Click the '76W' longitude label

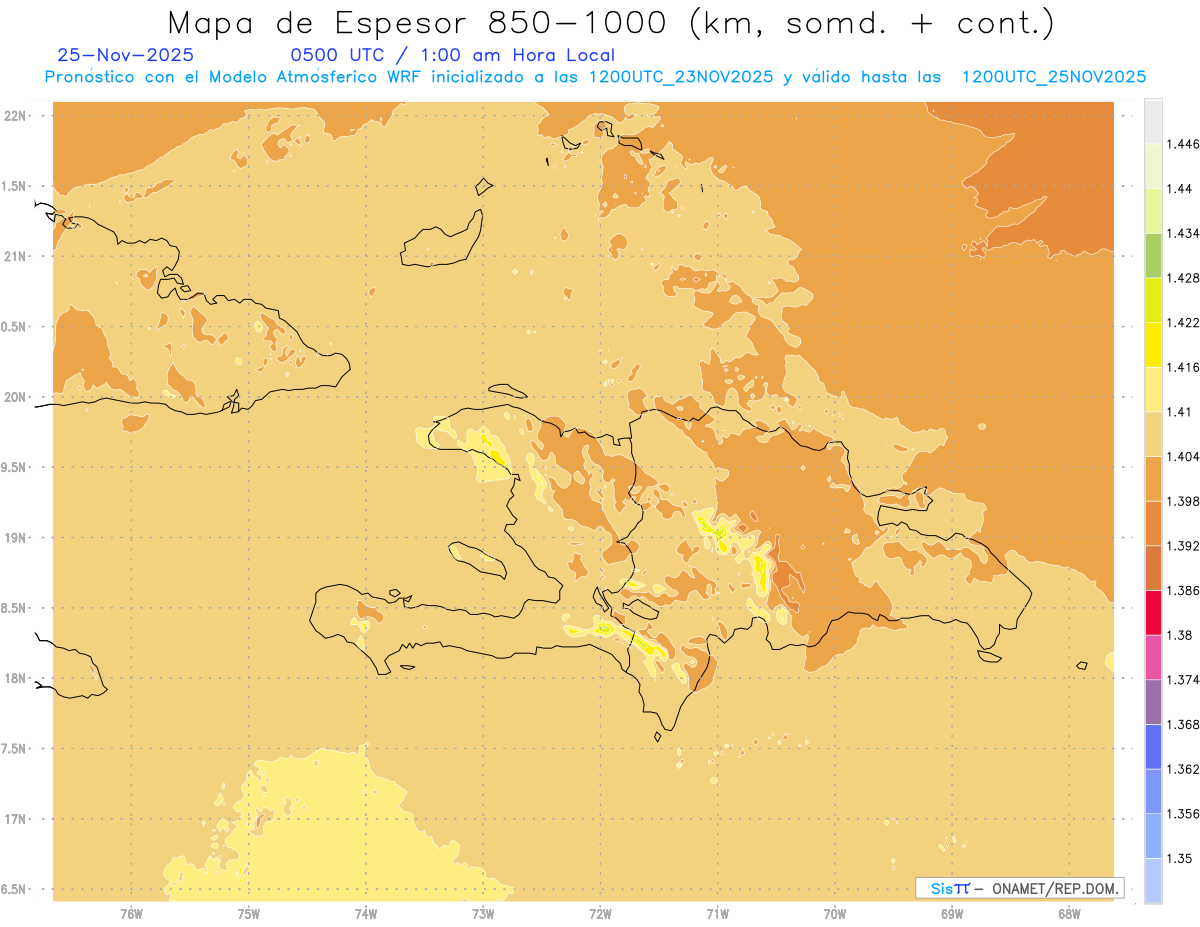[x=131, y=914]
